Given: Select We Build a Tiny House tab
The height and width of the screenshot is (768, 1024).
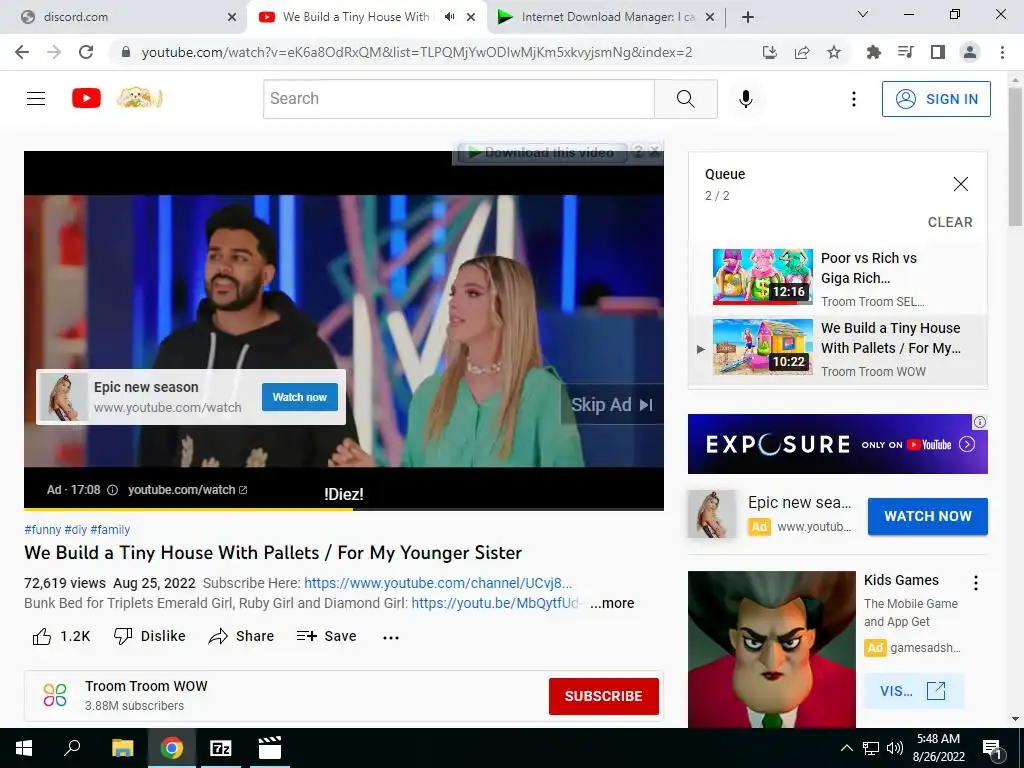Looking at the screenshot, I should [x=356, y=17].
